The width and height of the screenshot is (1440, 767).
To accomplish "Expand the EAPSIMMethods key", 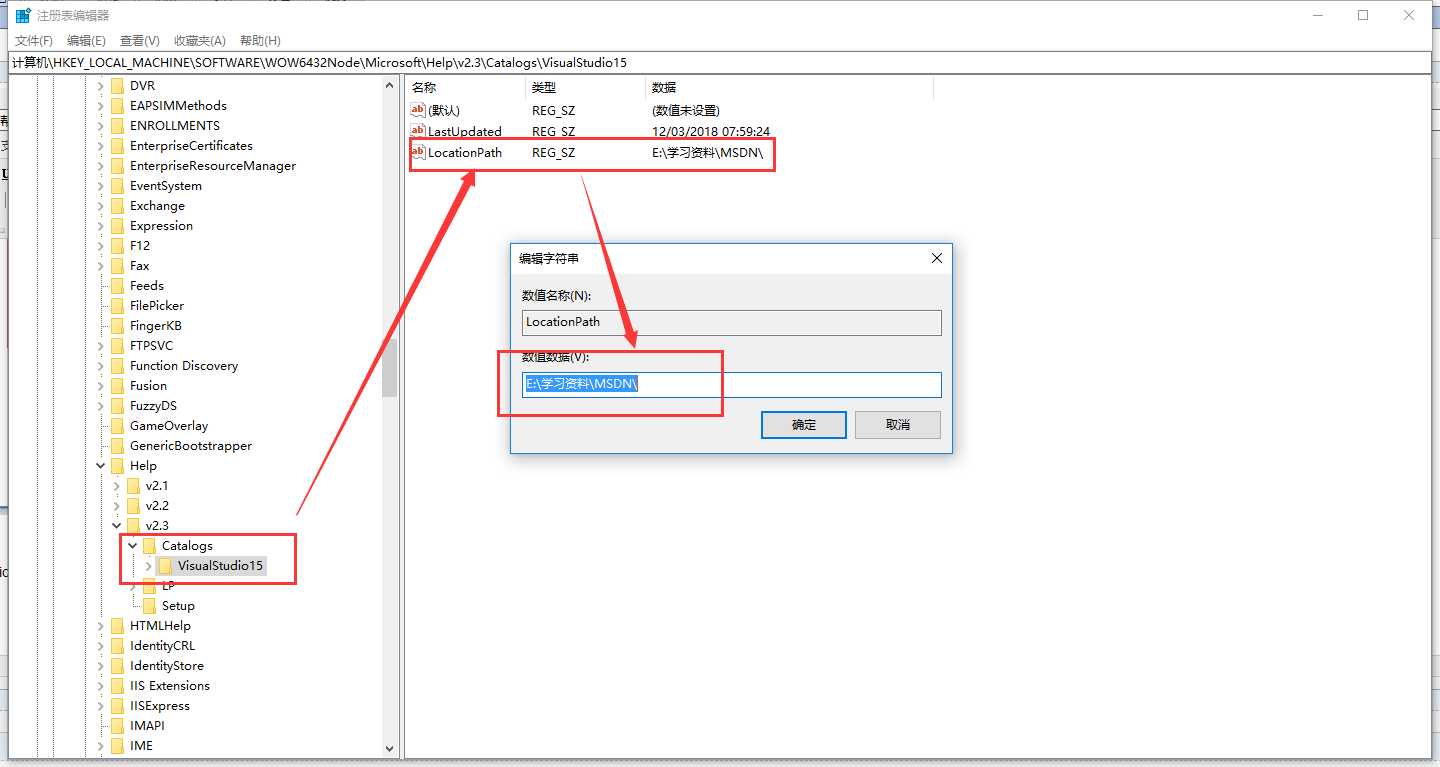I will pyautogui.click(x=101, y=106).
